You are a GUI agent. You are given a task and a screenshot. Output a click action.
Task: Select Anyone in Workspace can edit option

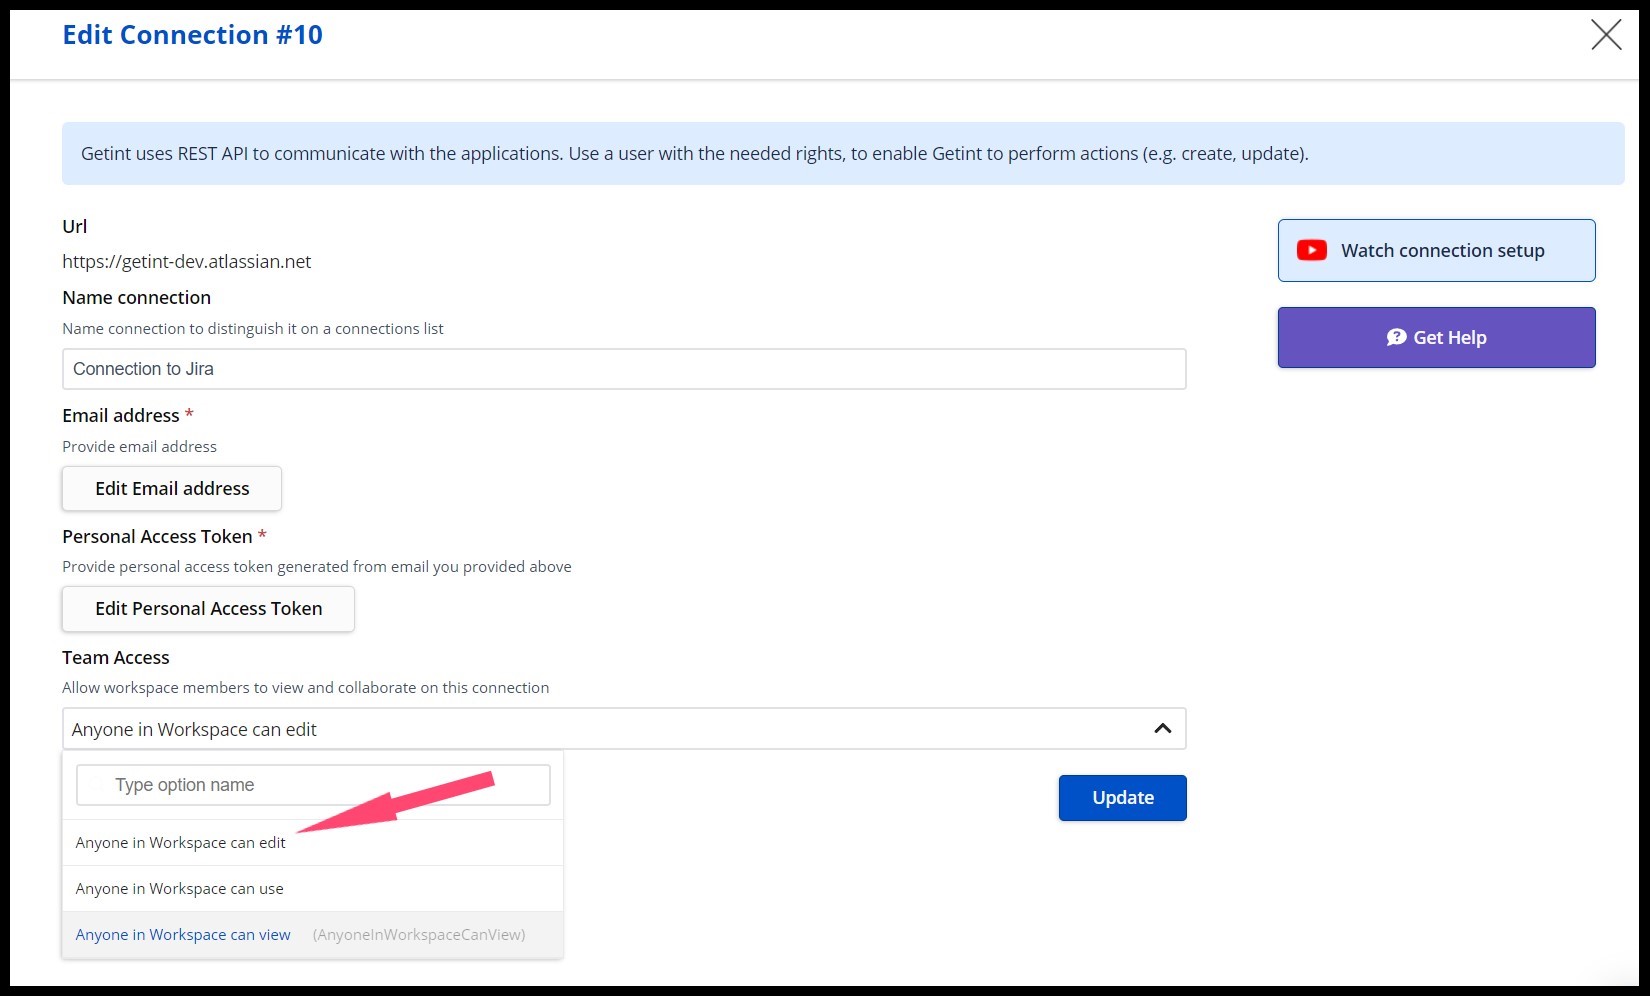(181, 843)
